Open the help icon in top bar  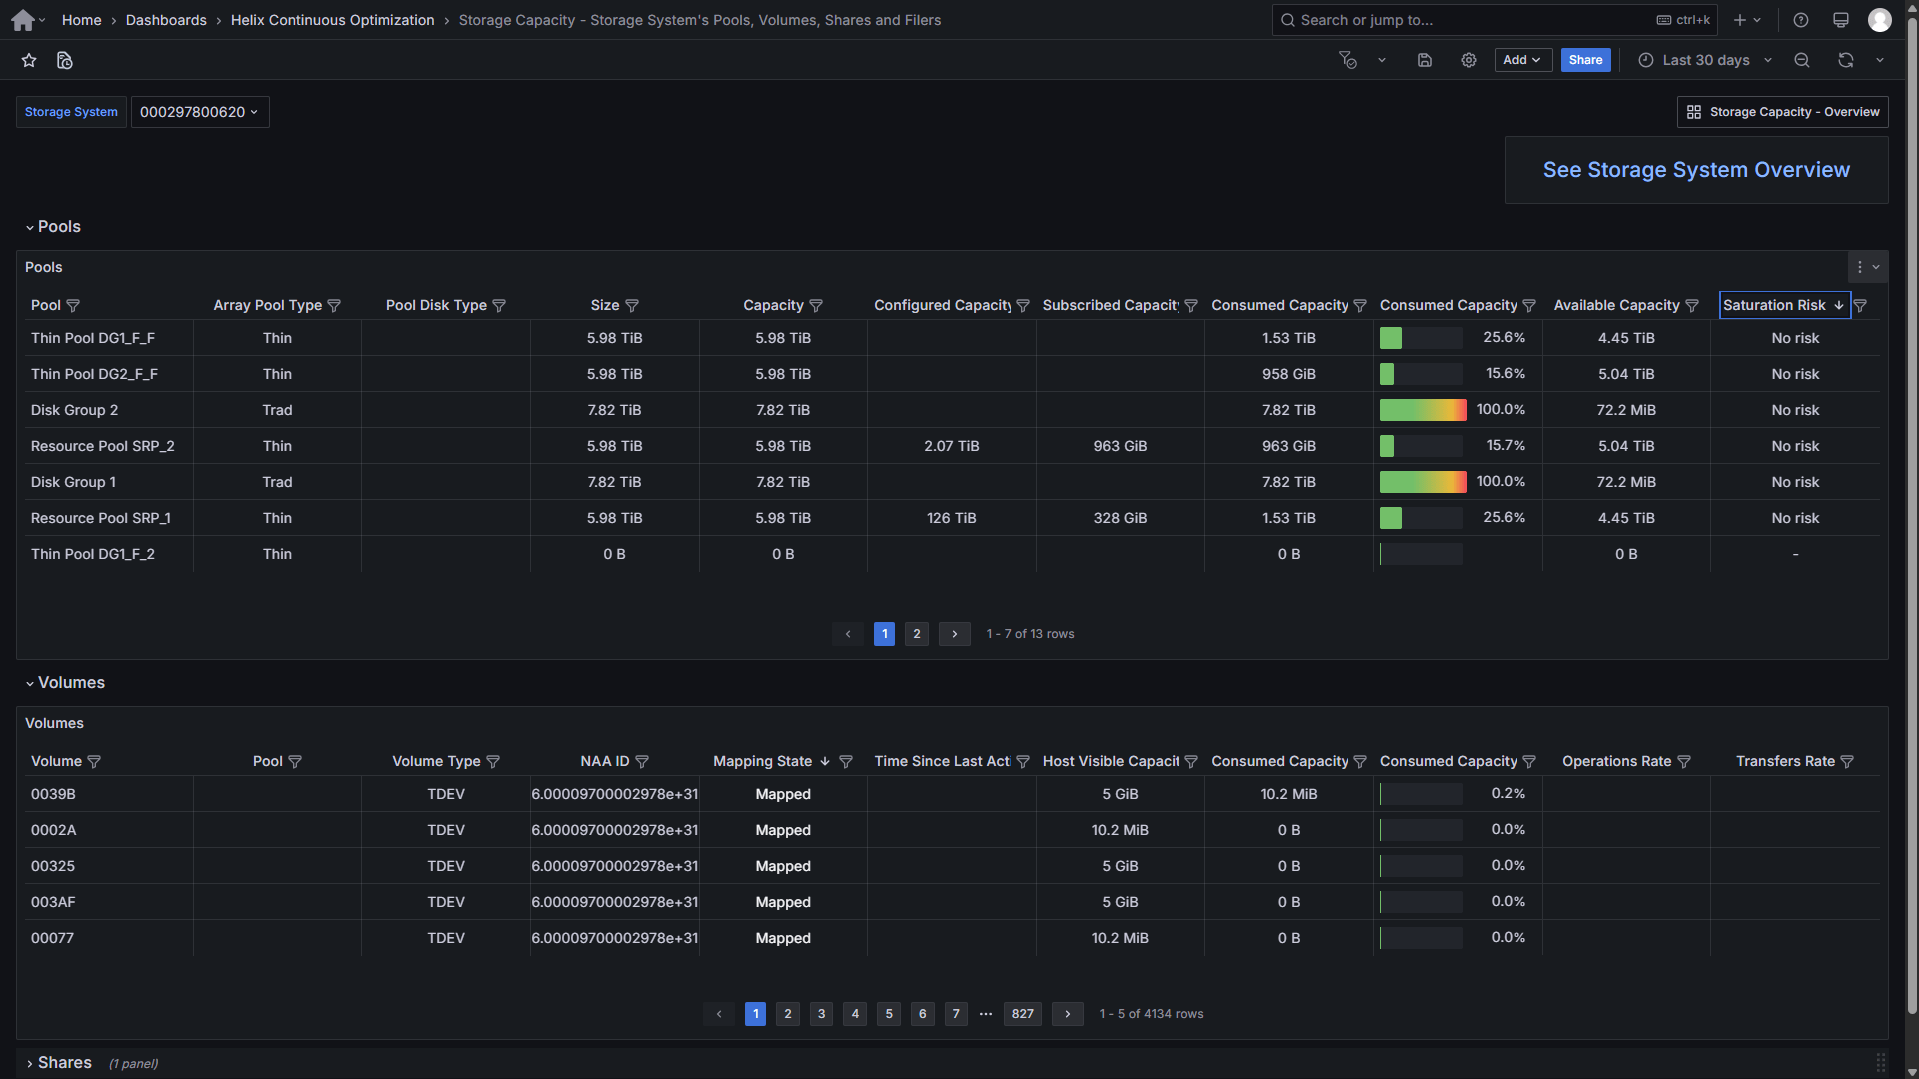point(1800,20)
